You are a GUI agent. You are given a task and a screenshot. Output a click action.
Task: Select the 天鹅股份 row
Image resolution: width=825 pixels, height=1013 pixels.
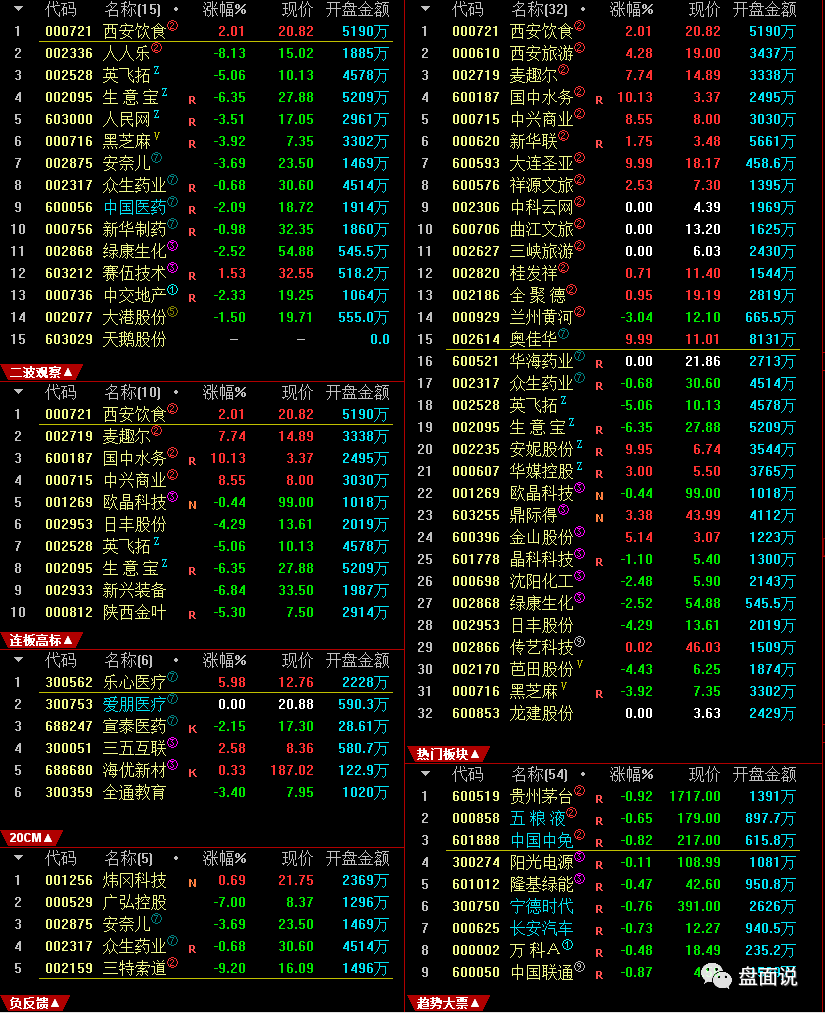click(x=202, y=339)
